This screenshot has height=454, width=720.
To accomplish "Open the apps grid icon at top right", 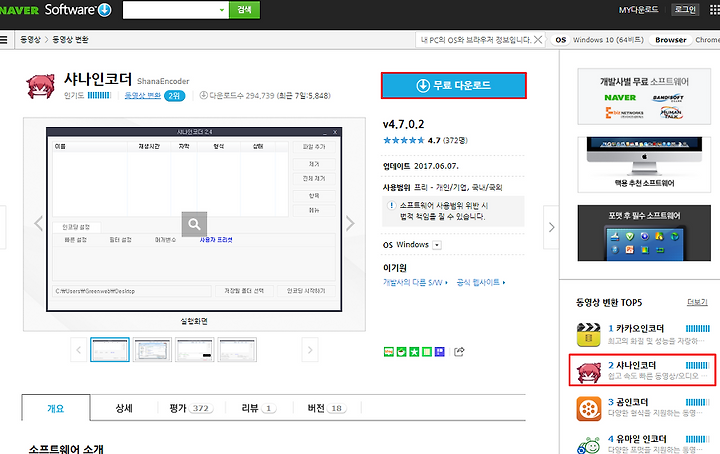I will point(715,10).
